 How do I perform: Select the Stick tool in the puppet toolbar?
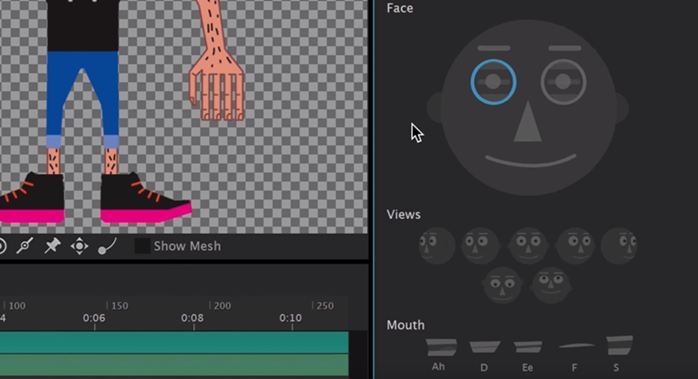(24, 246)
